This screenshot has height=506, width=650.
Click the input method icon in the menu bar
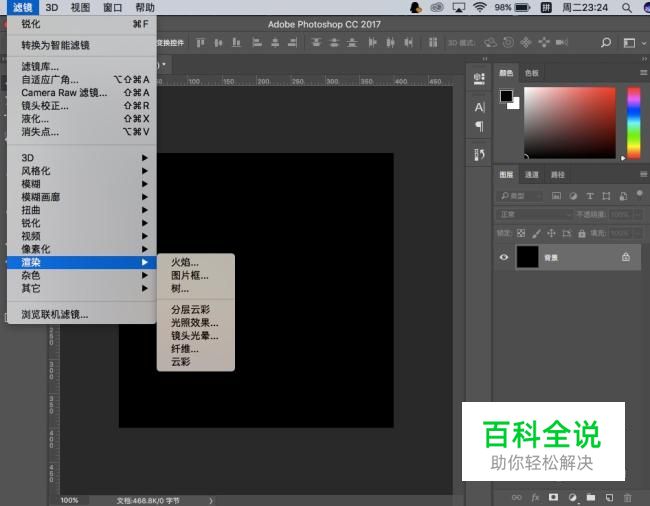546,7
